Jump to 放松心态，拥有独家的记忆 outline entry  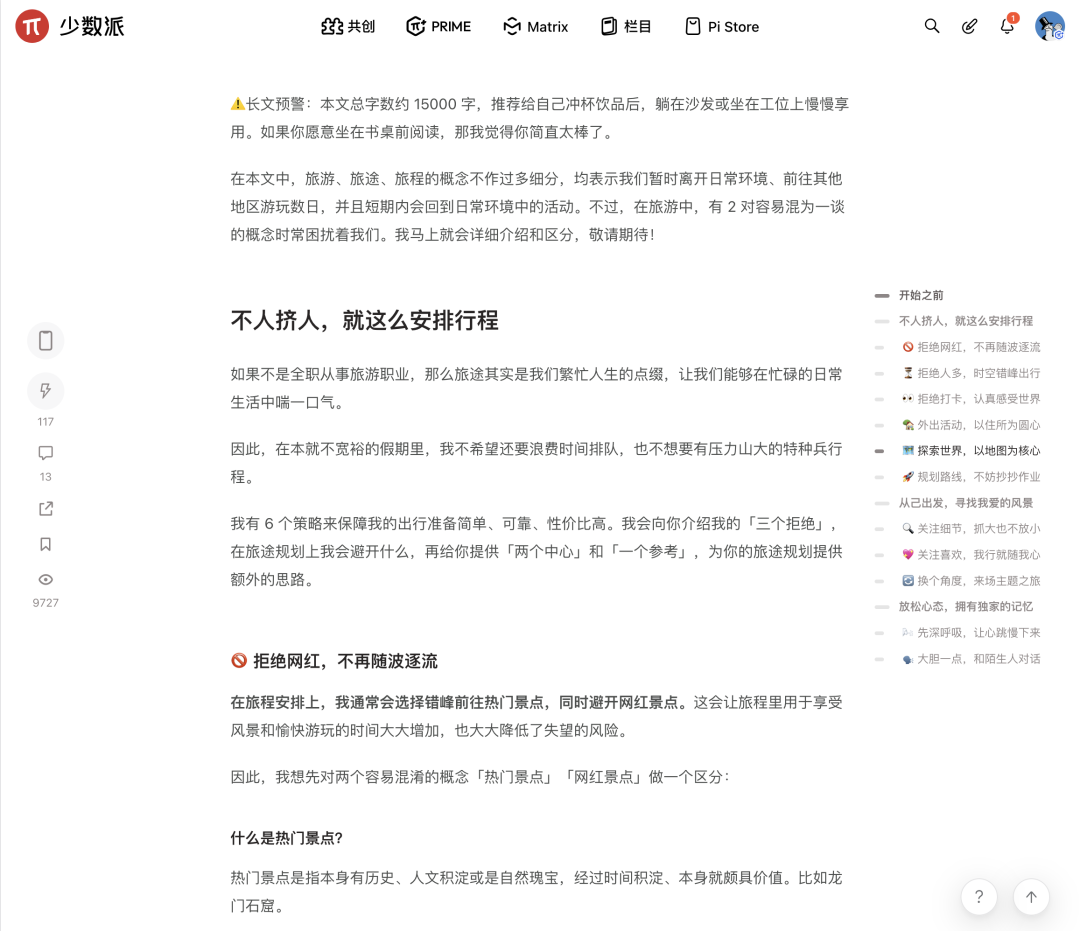(966, 607)
